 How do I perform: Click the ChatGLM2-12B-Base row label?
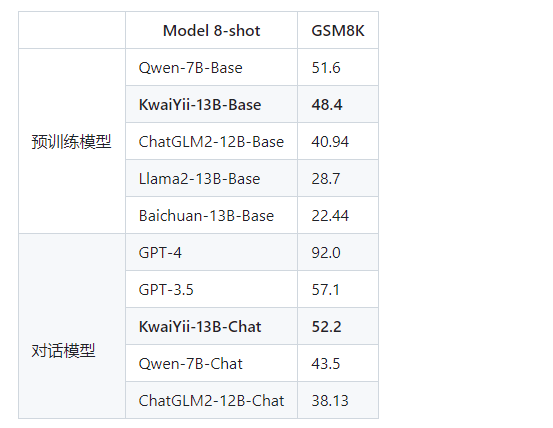click(x=211, y=142)
